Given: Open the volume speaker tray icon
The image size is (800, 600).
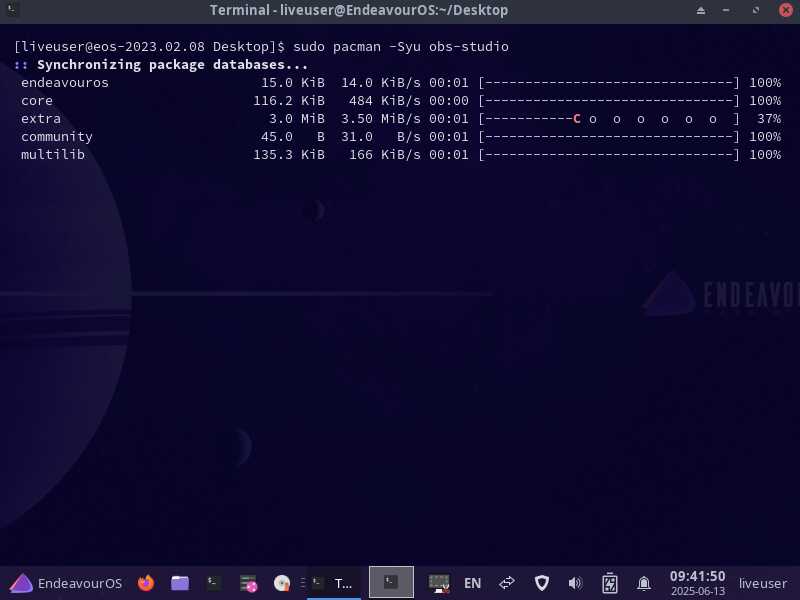Looking at the screenshot, I should pyautogui.click(x=575, y=583).
